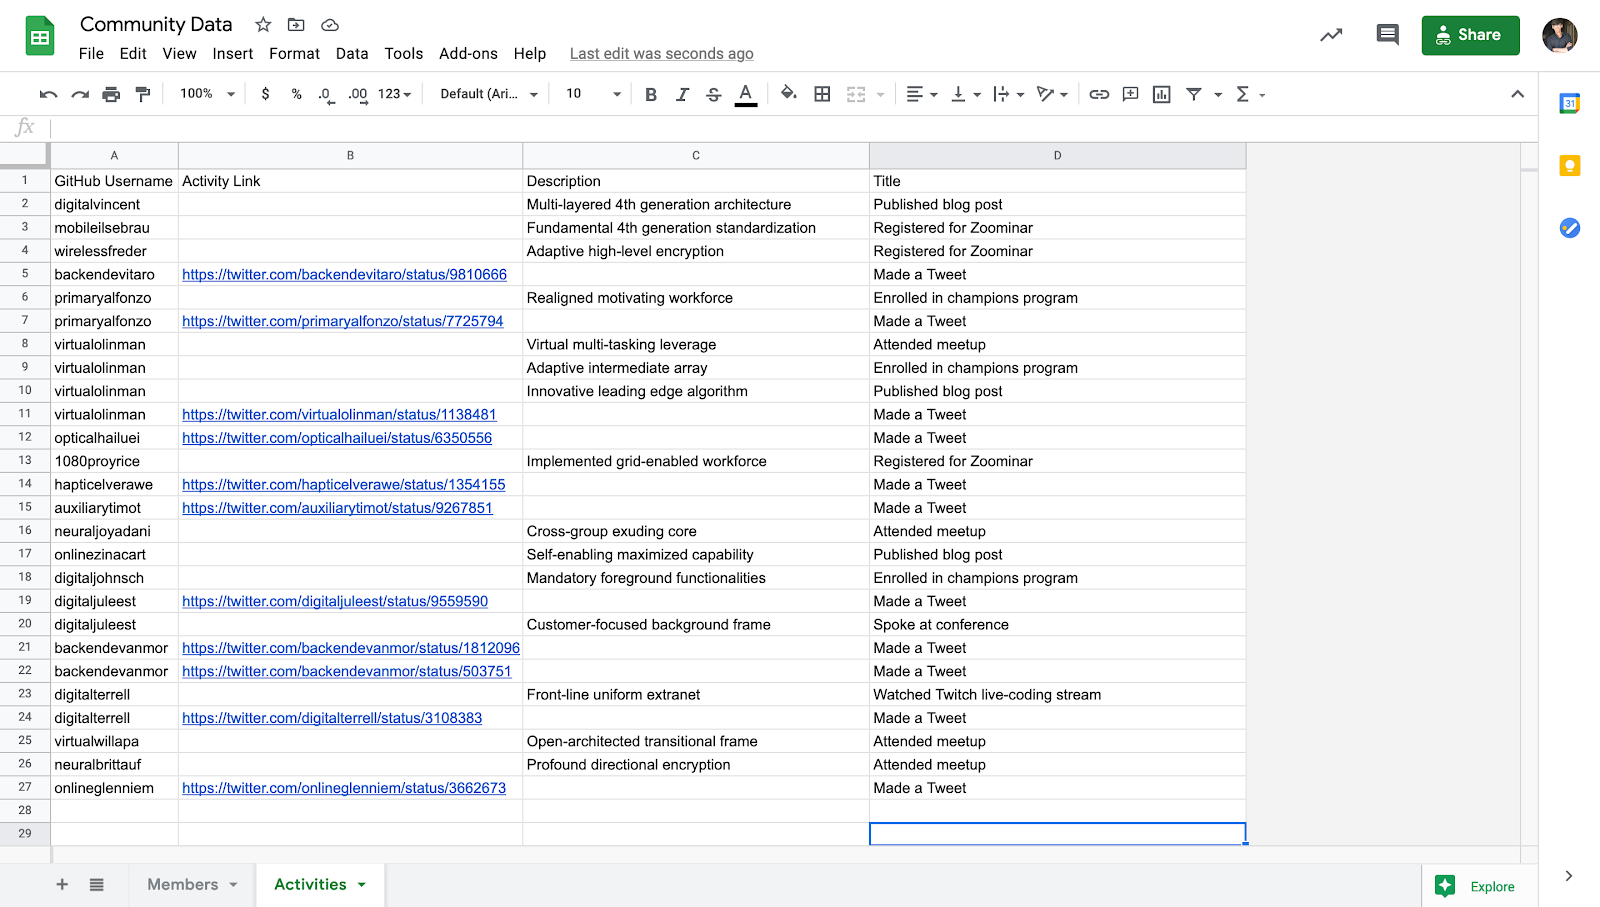
Task: Insert a chart
Action: tap(1161, 93)
